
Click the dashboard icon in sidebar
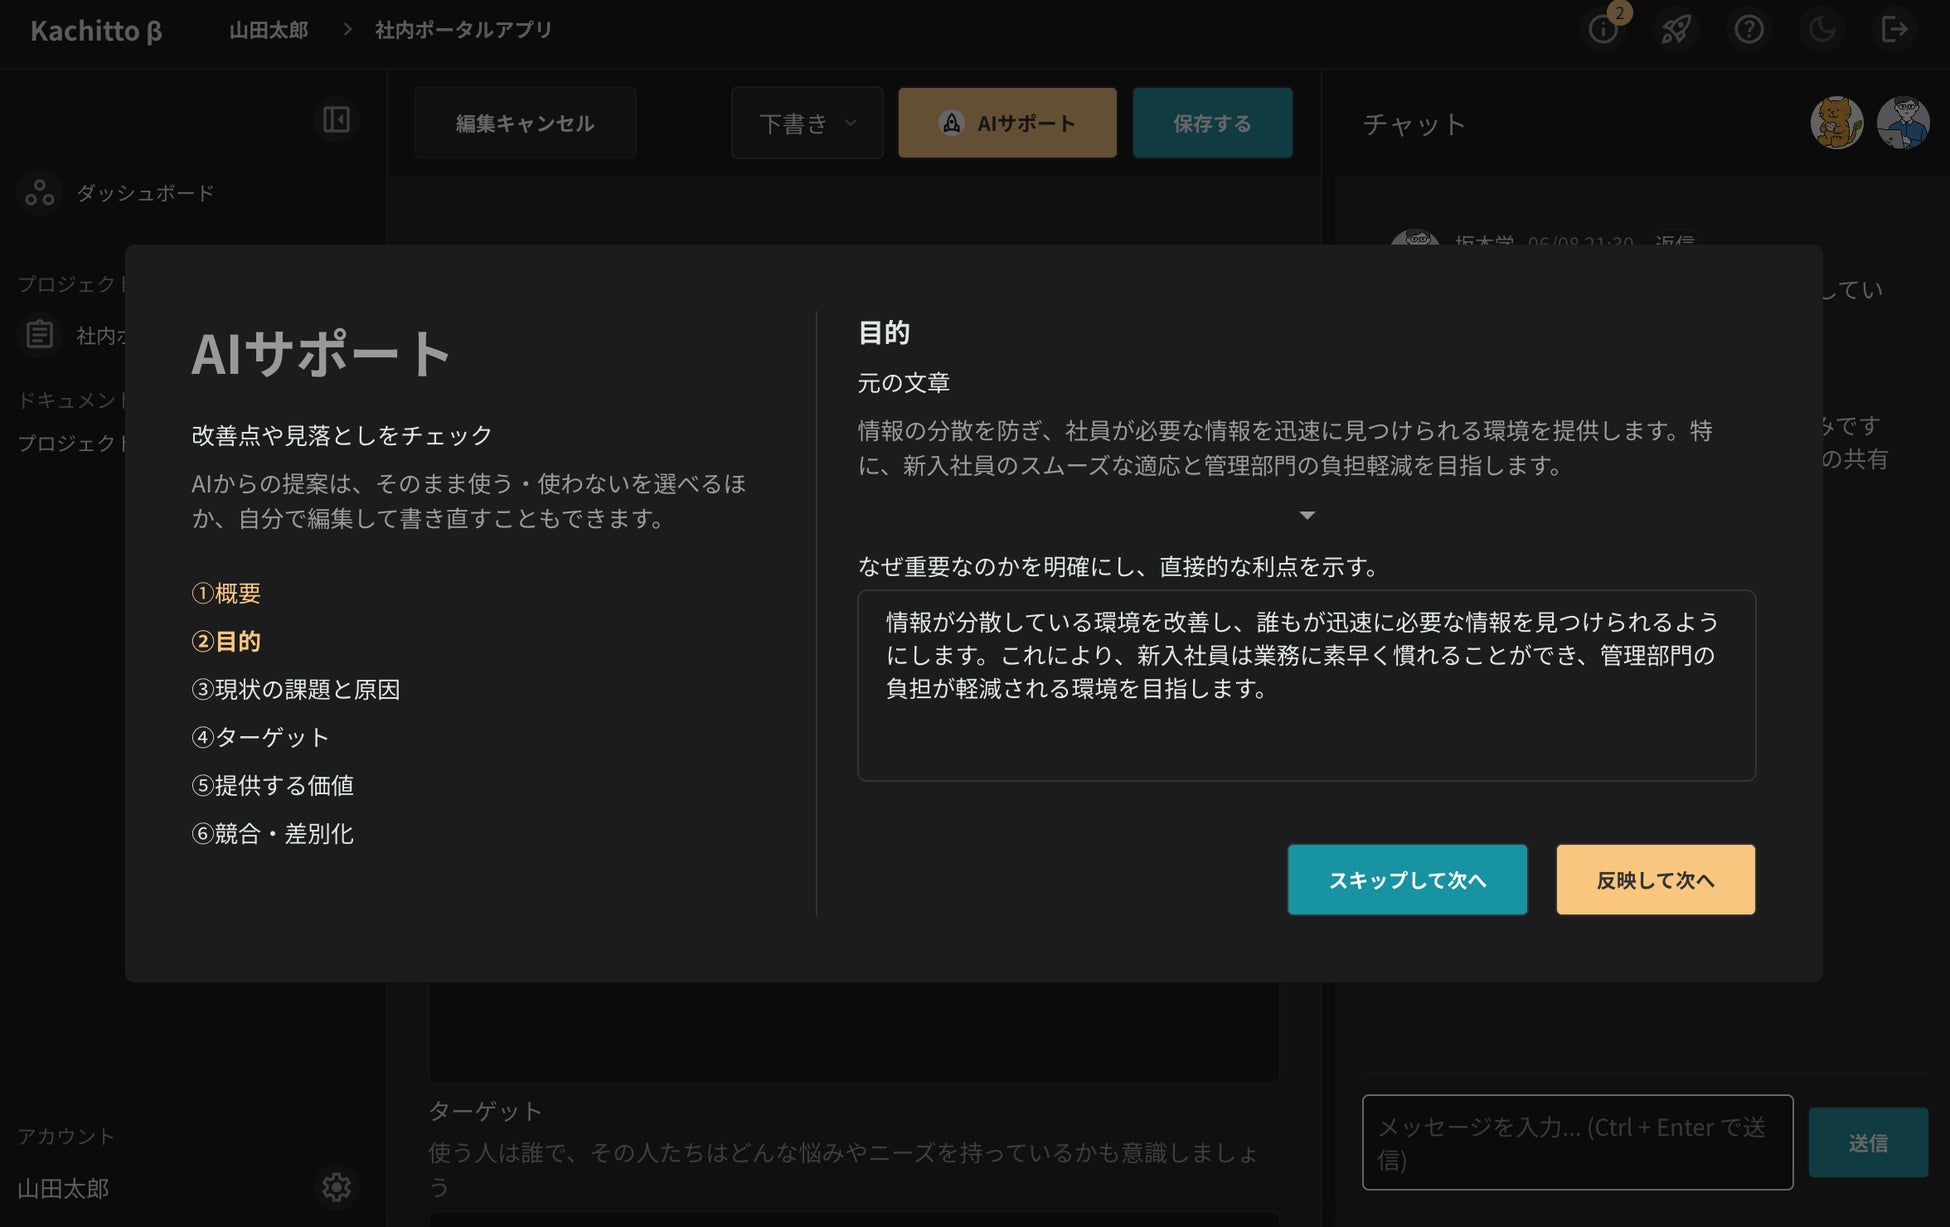[x=40, y=193]
